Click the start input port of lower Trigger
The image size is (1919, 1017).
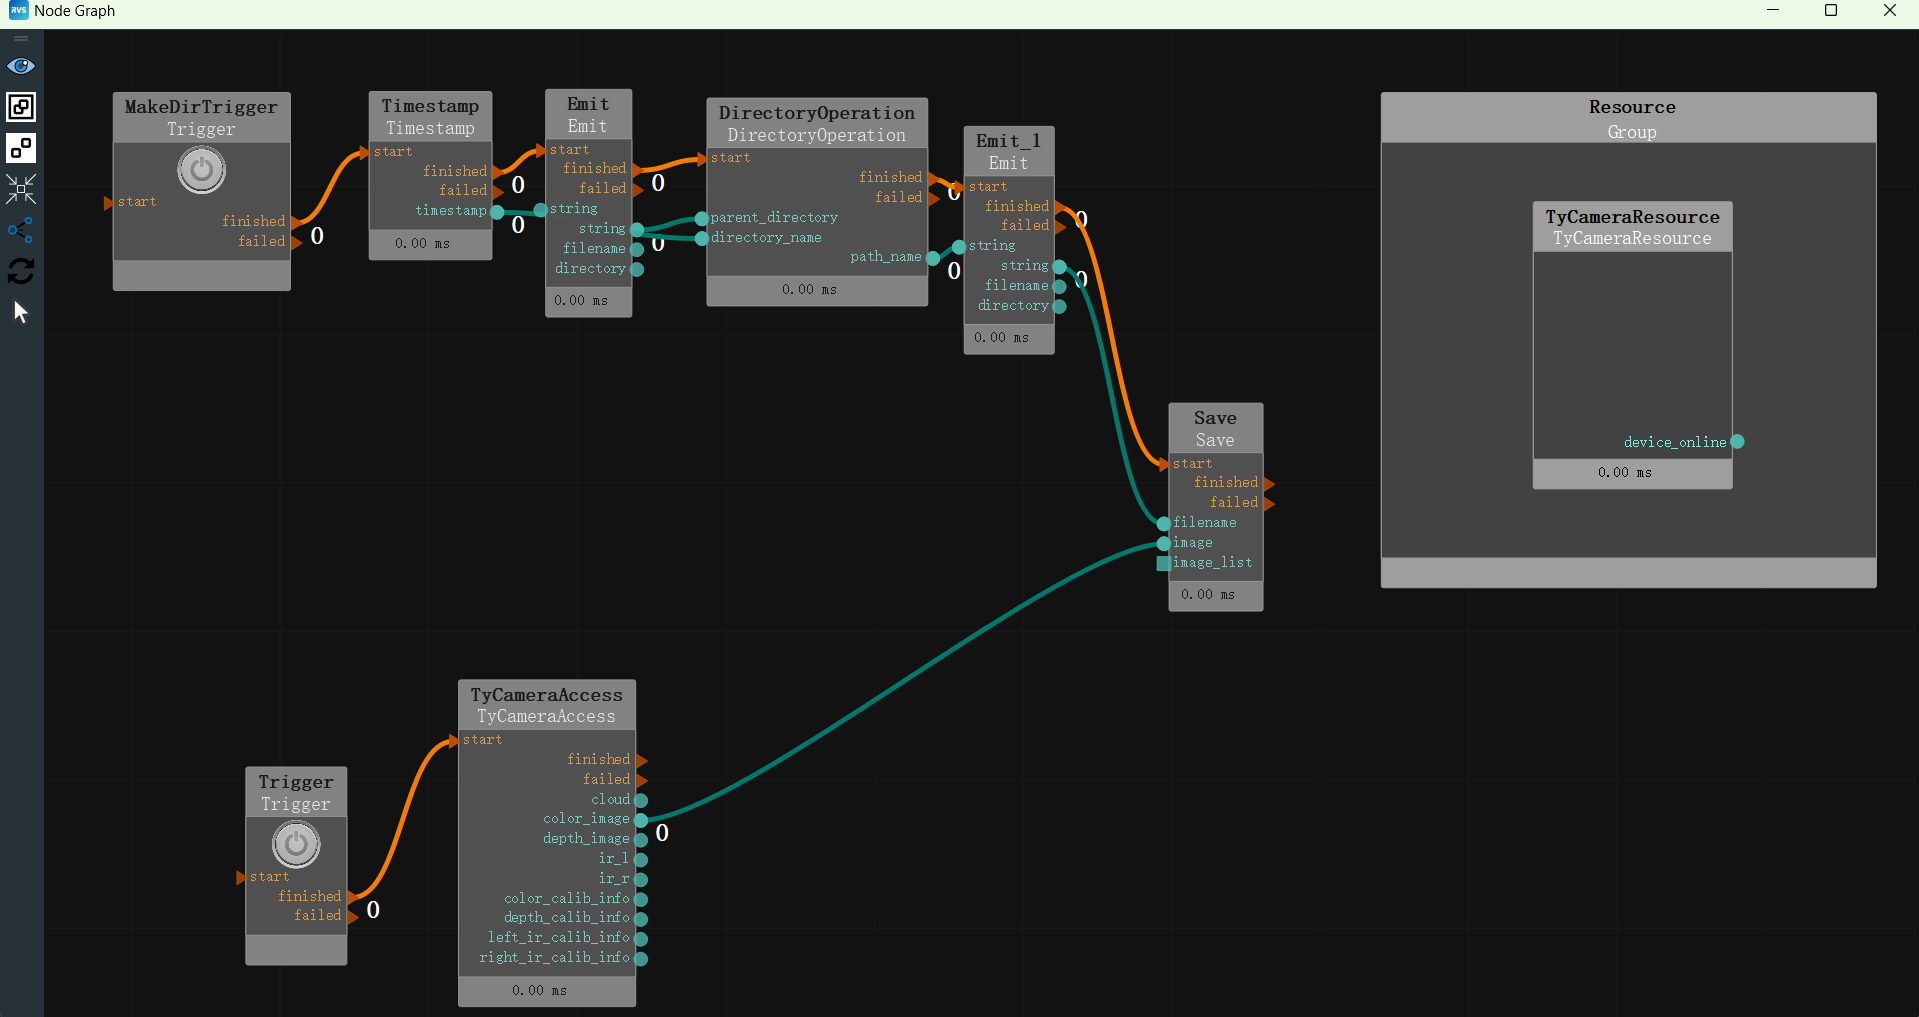241,878
